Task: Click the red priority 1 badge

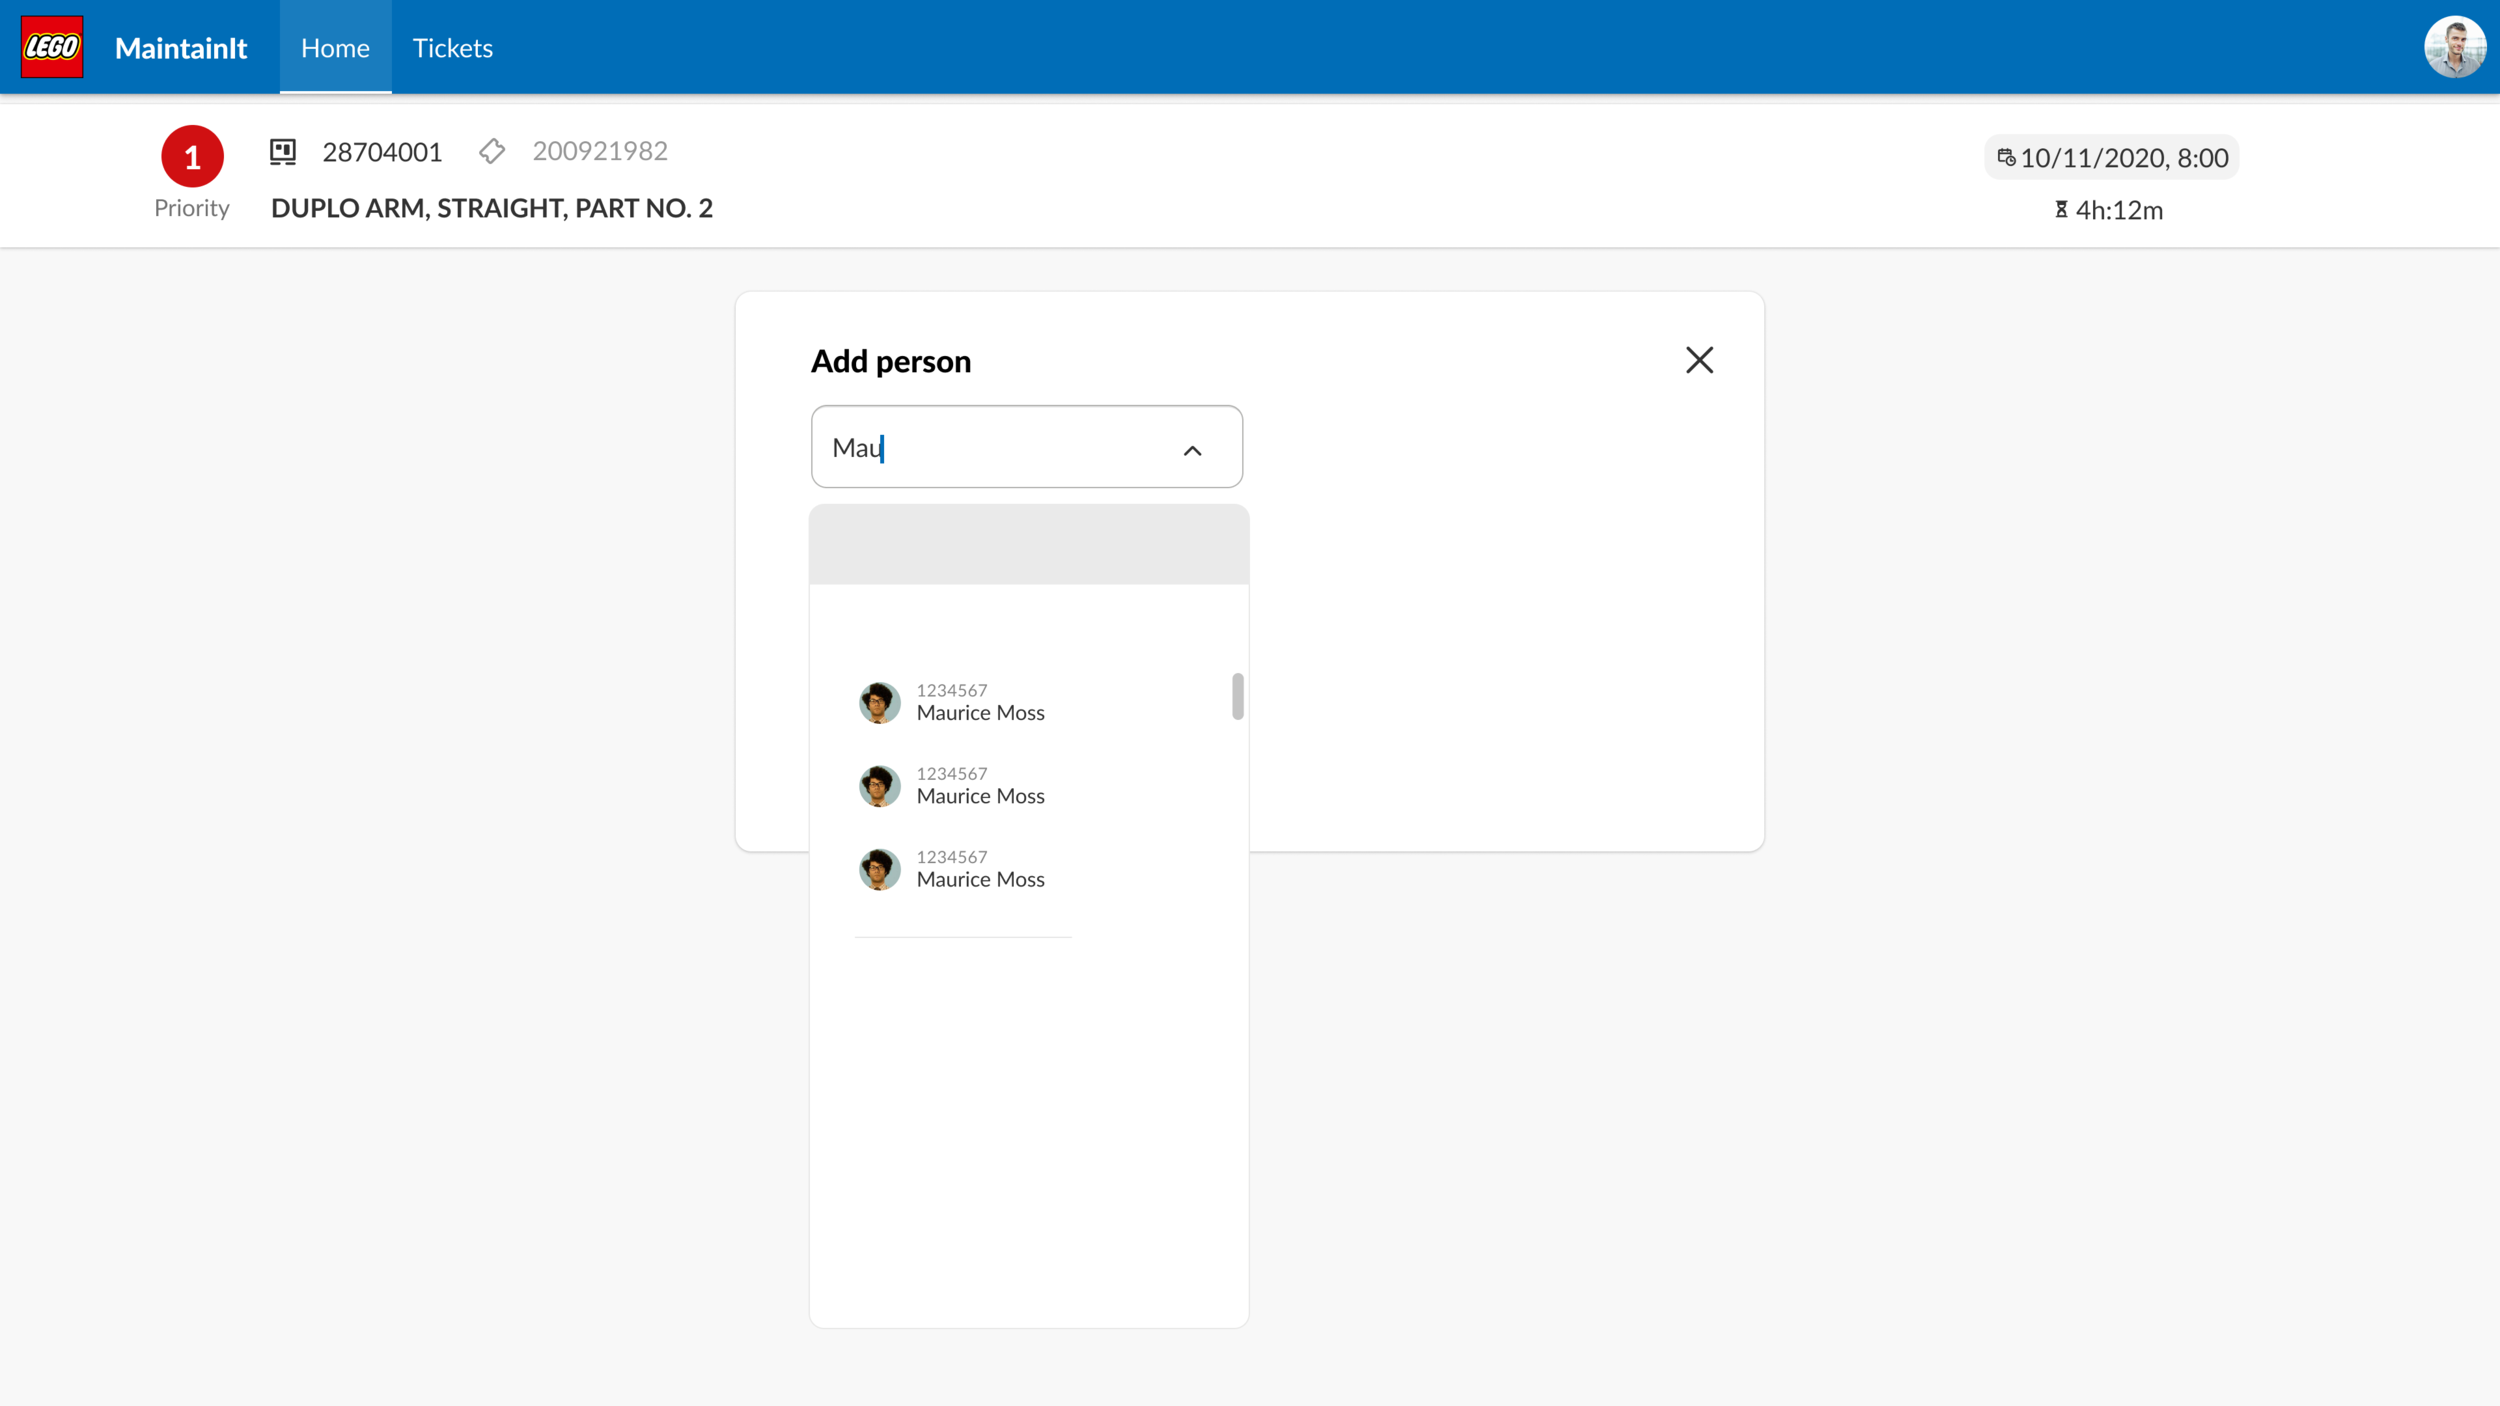Action: pyautogui.click(x=192, y=156)
